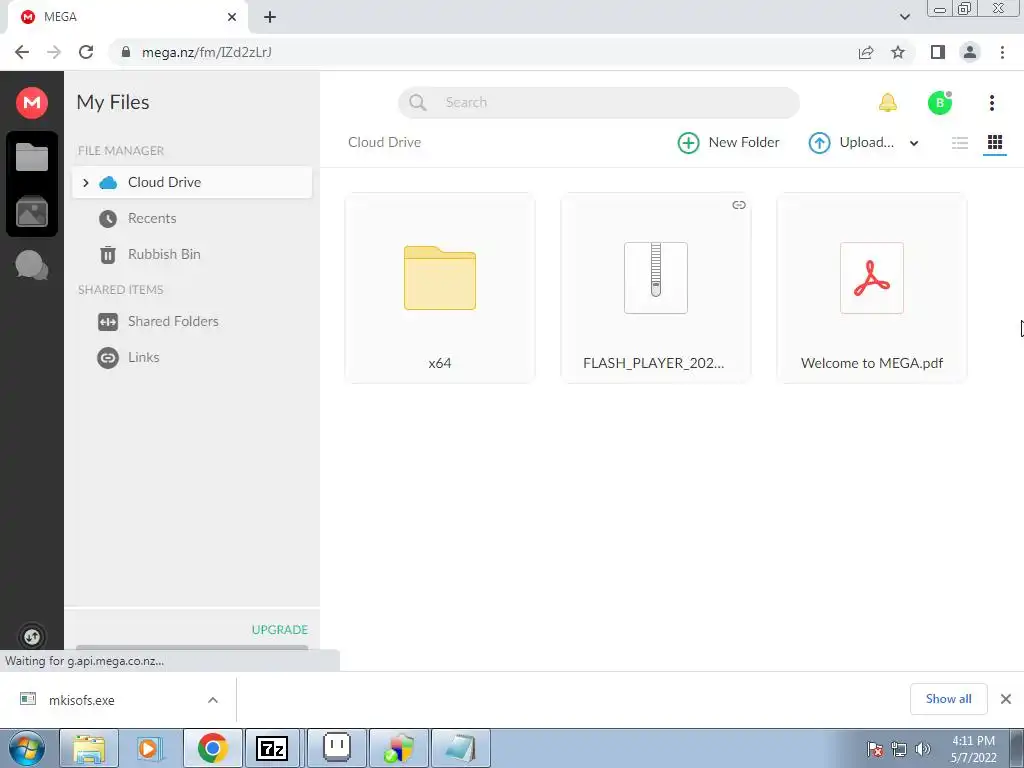Open Windows Explorer from taskbar
This screenshot has width=1024, height=768.
tap(89, 748)
